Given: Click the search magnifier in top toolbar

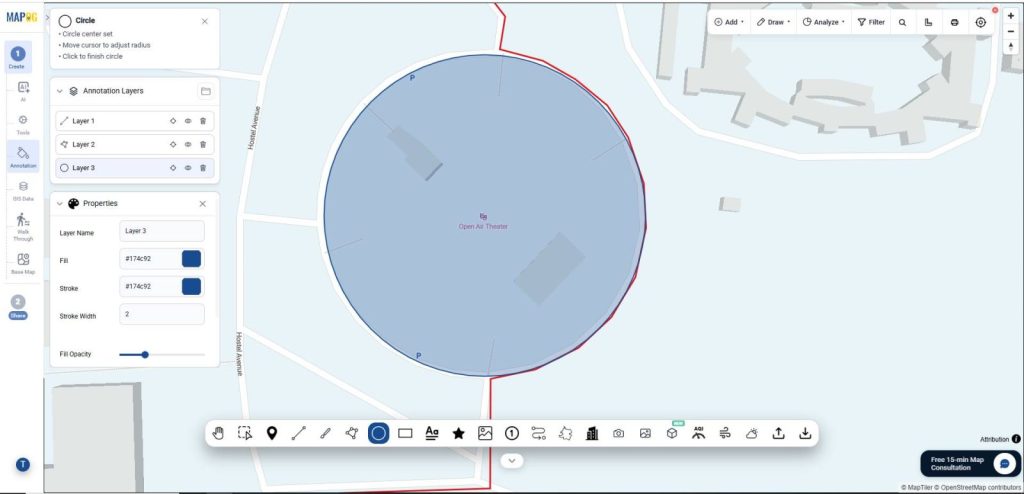Looking at the screenshot, I should 903,22.
